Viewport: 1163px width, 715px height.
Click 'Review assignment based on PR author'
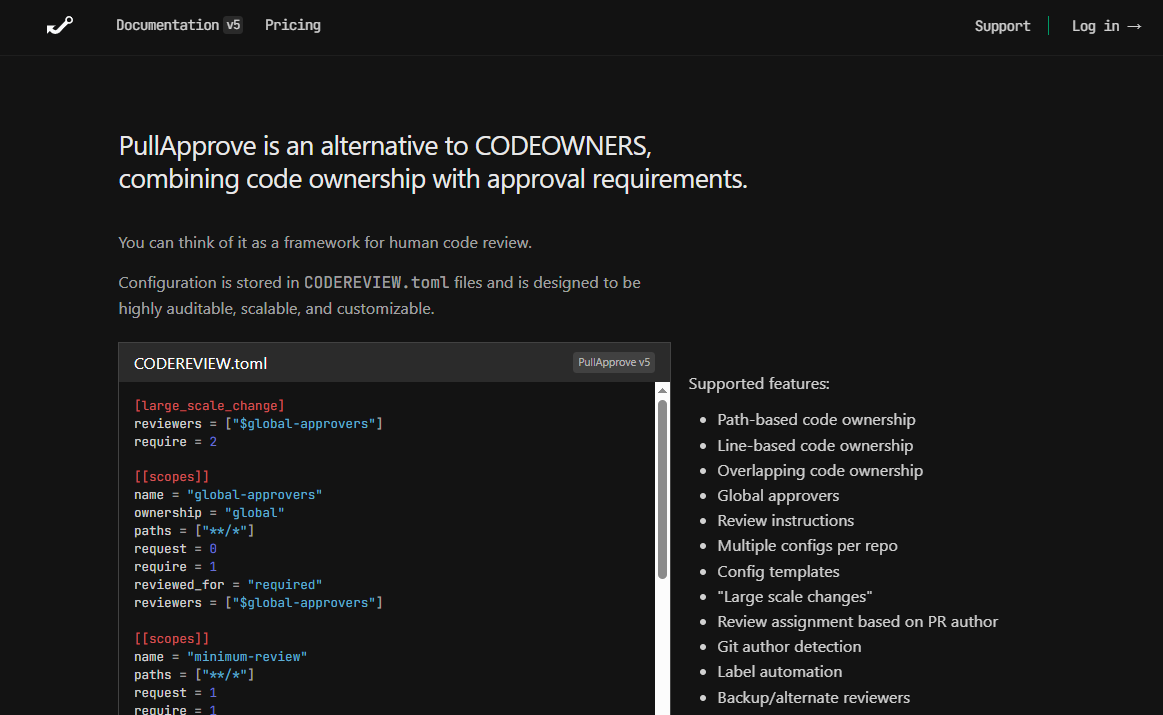point(857,622)
